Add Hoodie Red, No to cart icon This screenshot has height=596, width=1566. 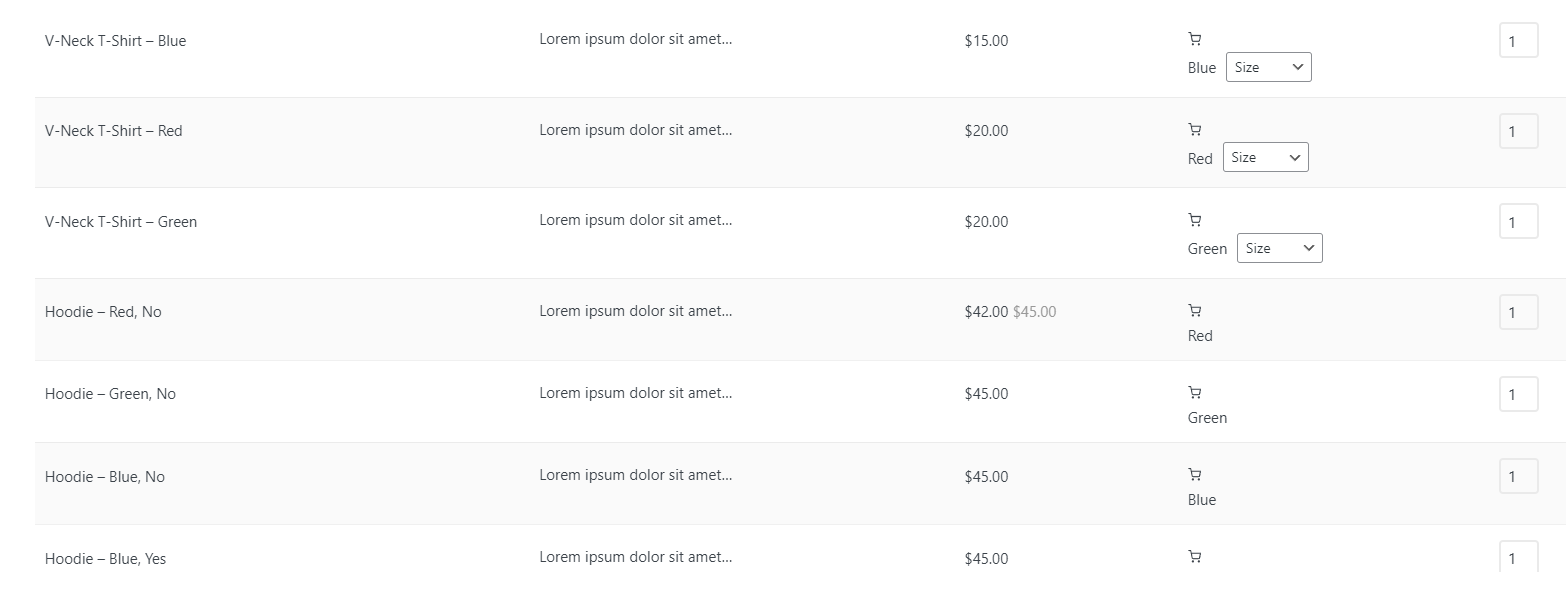[x=1194, y=310]
